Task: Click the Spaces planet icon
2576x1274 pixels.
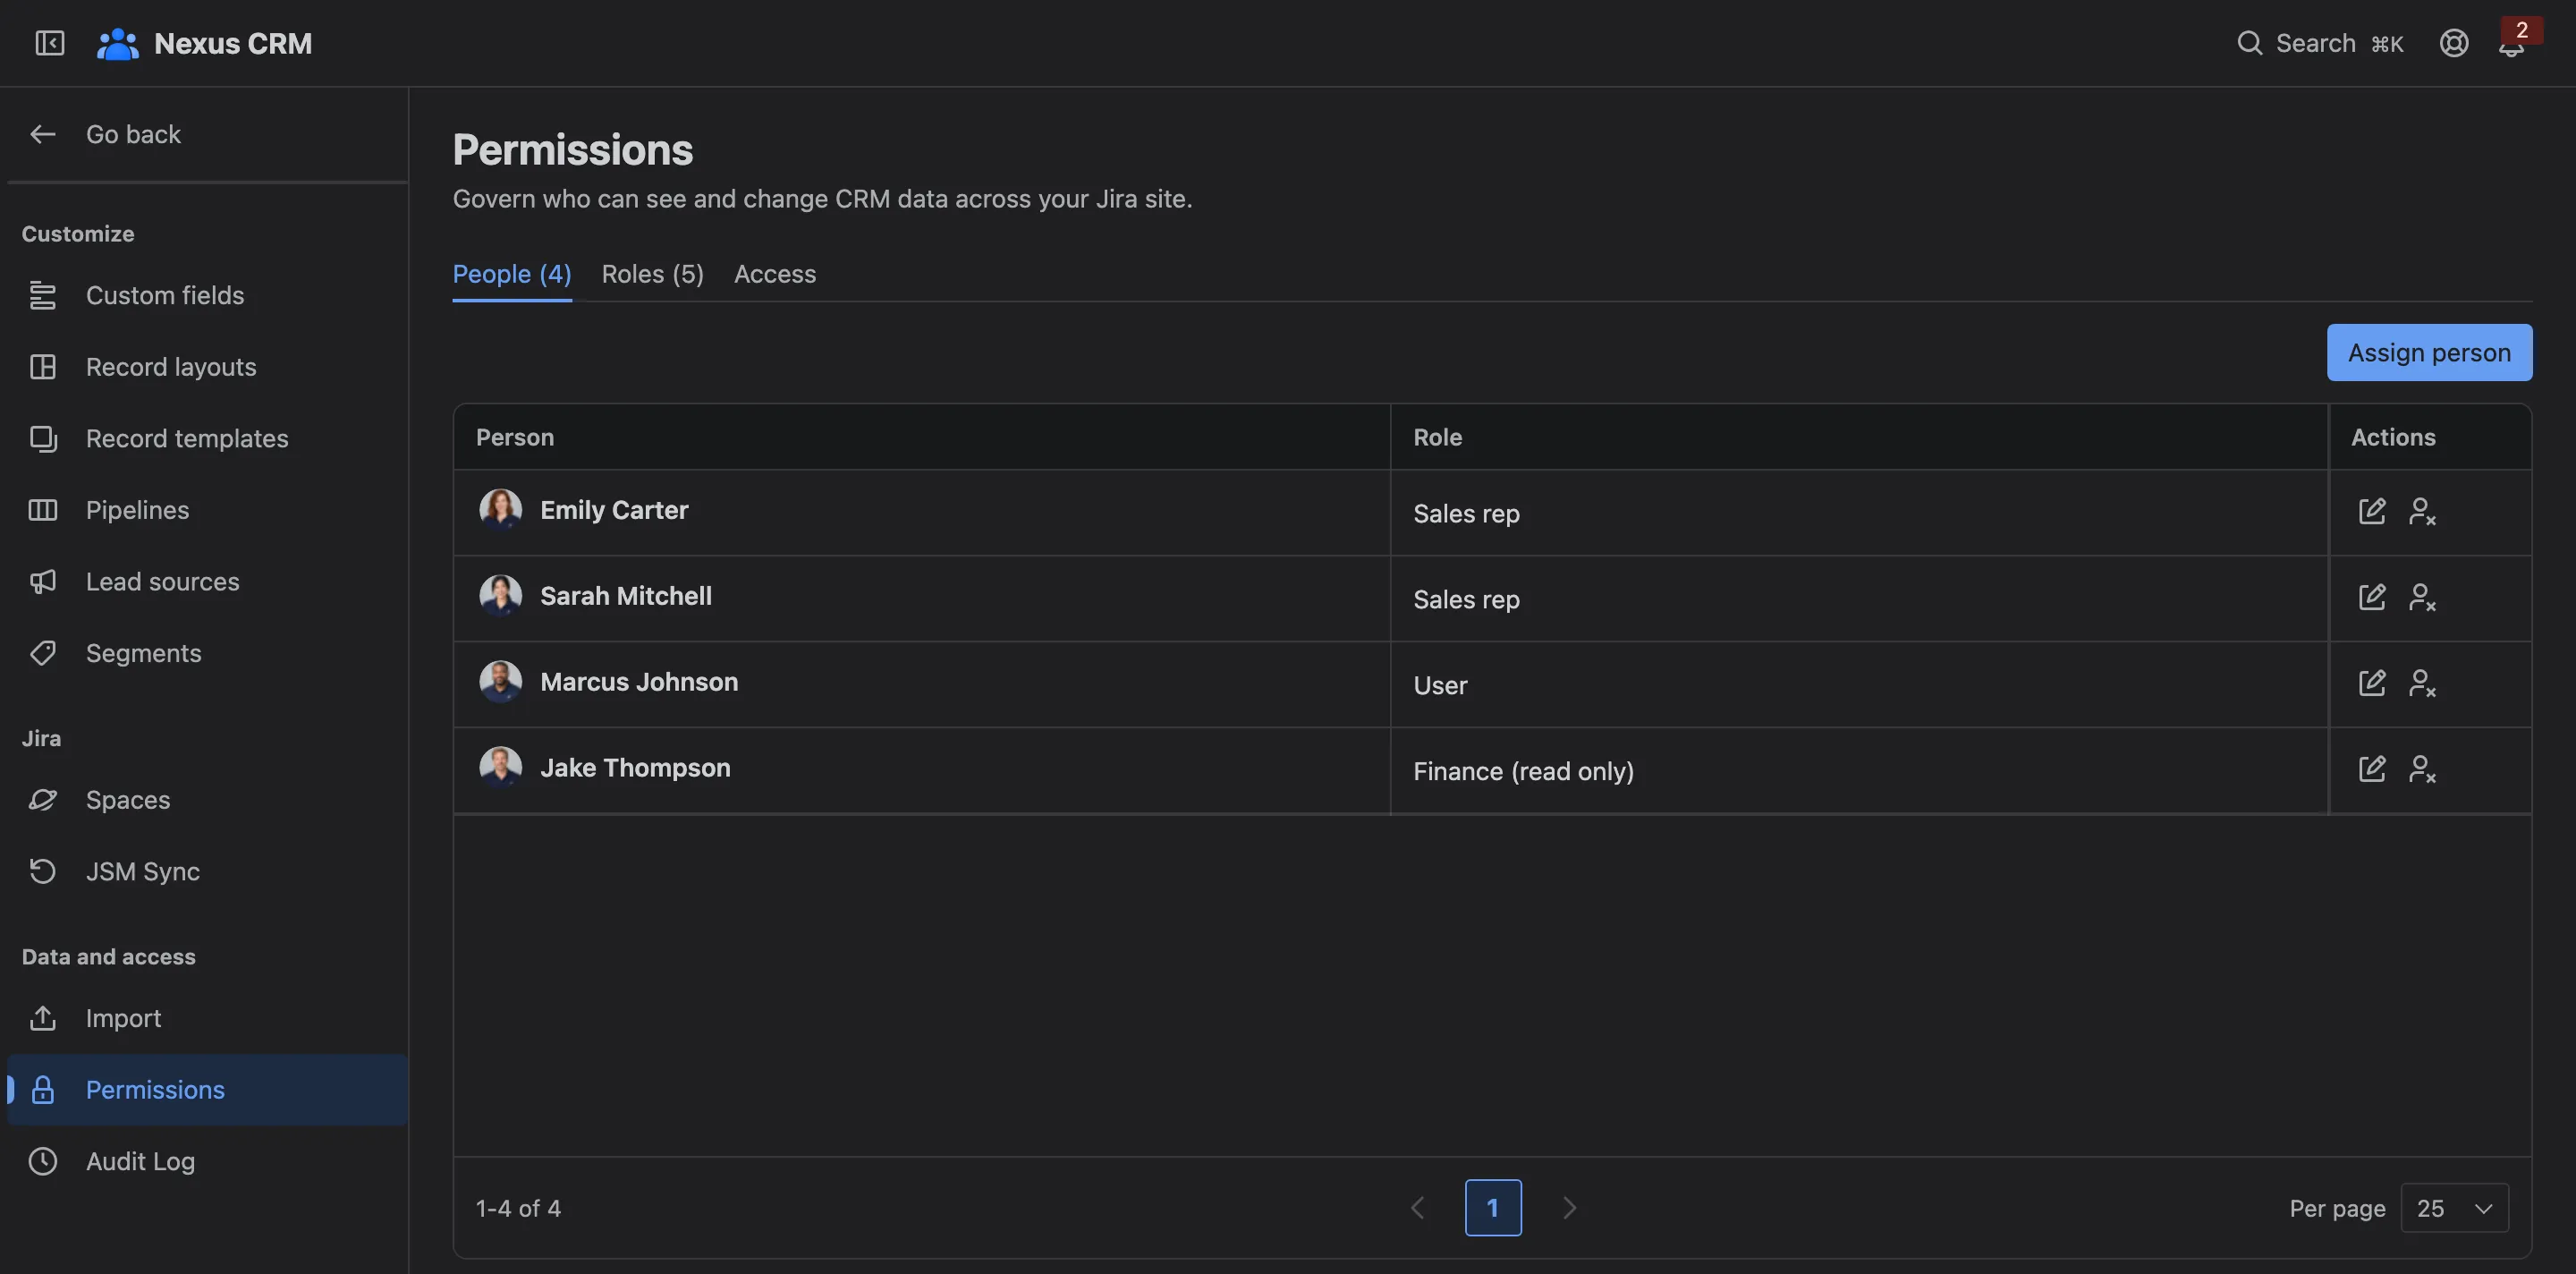Action: [42, 800]
